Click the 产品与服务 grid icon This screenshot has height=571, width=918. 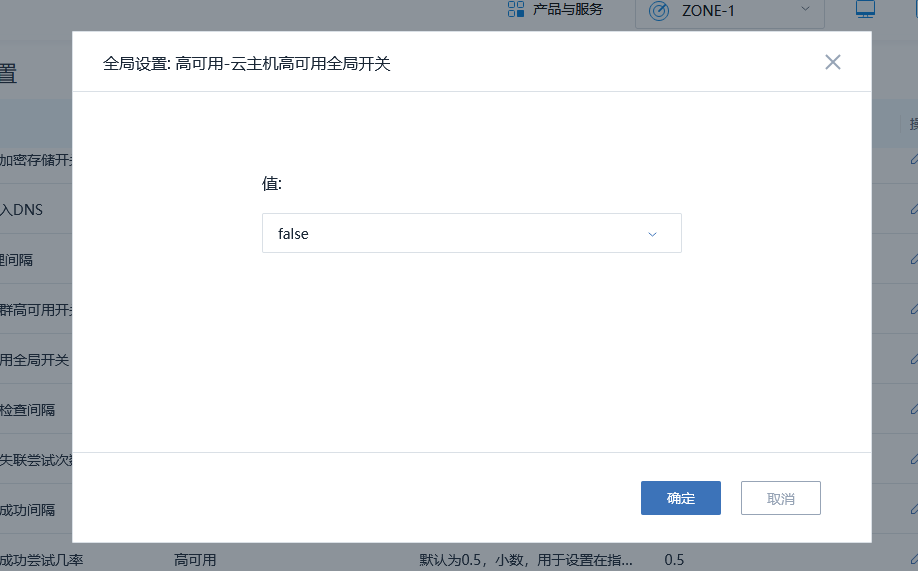pos(516,9)
